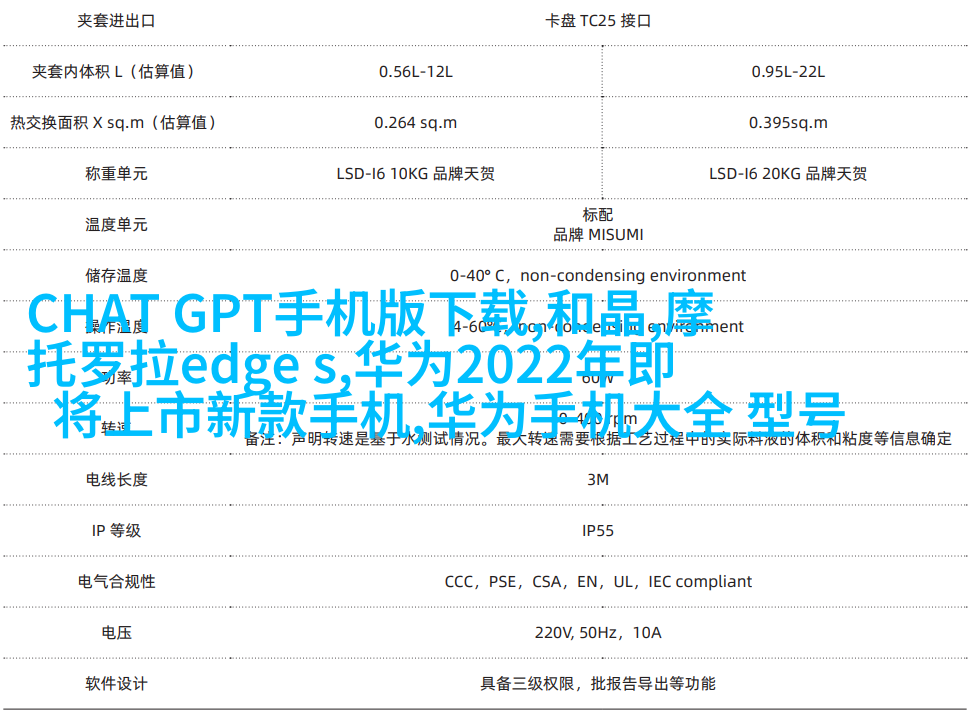Click the 3M cable length value
971x716 pixels.
pos(598,479)
